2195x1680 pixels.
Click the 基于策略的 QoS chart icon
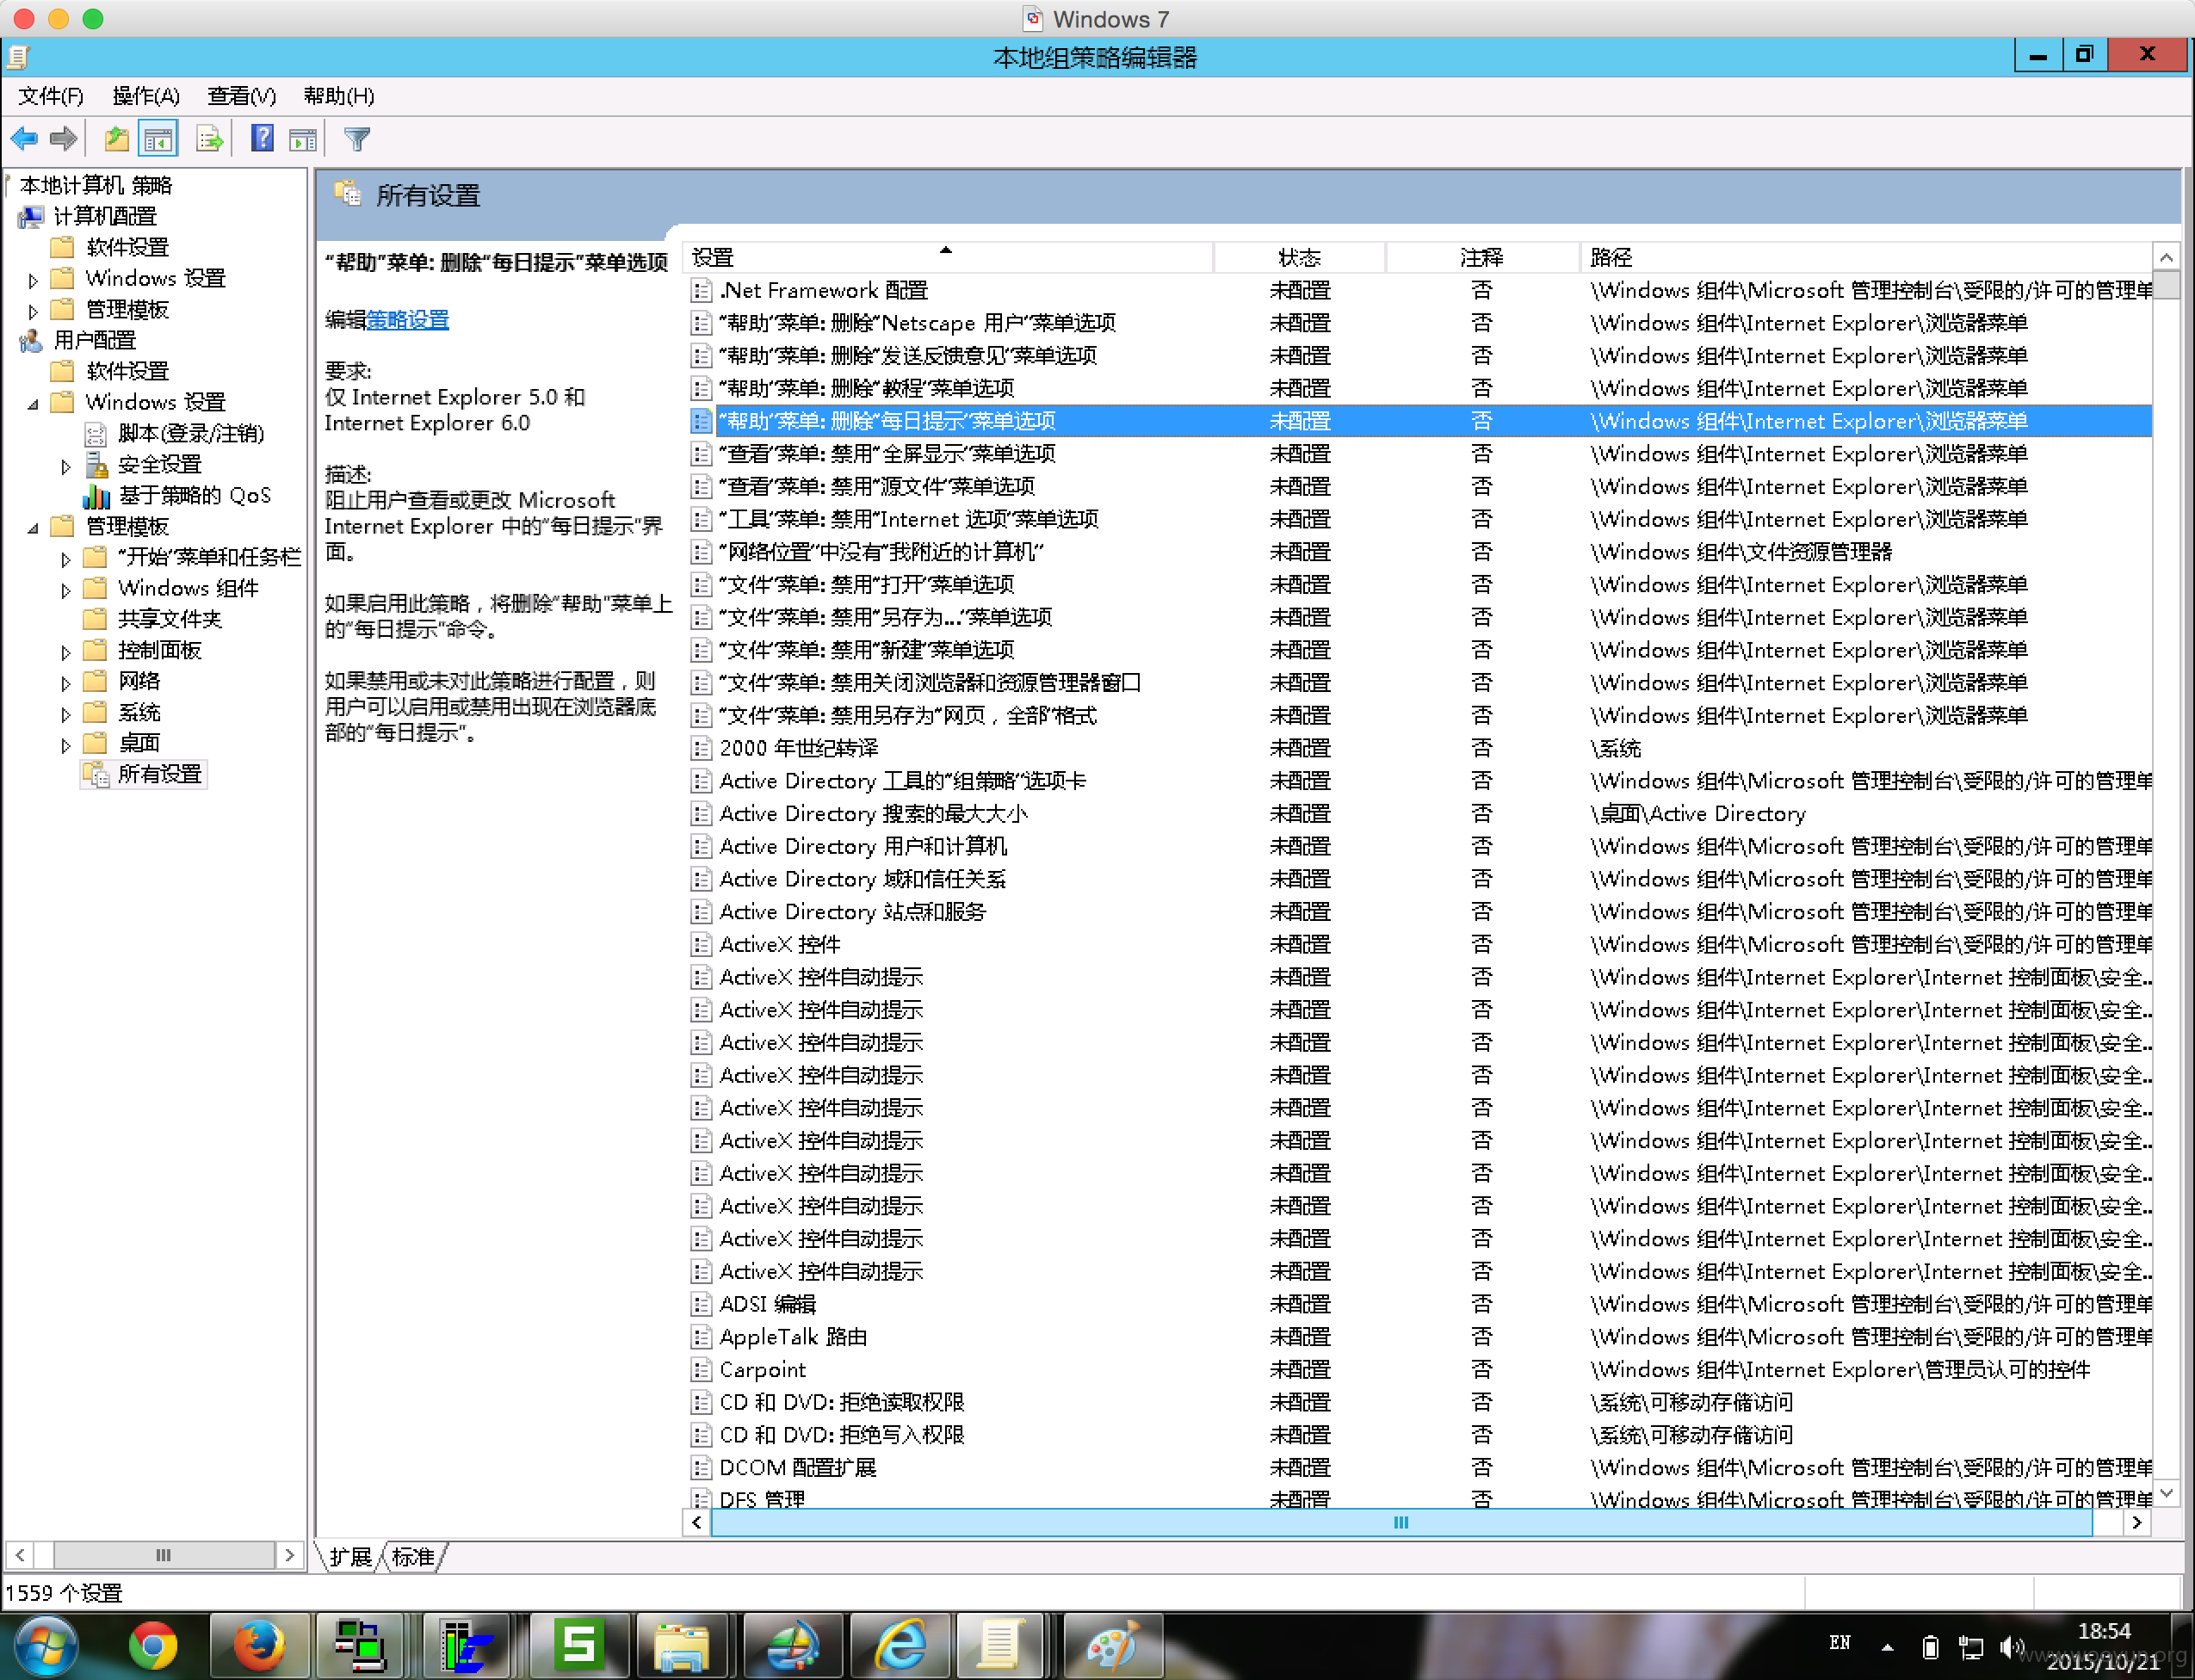(x=96, y=496)
